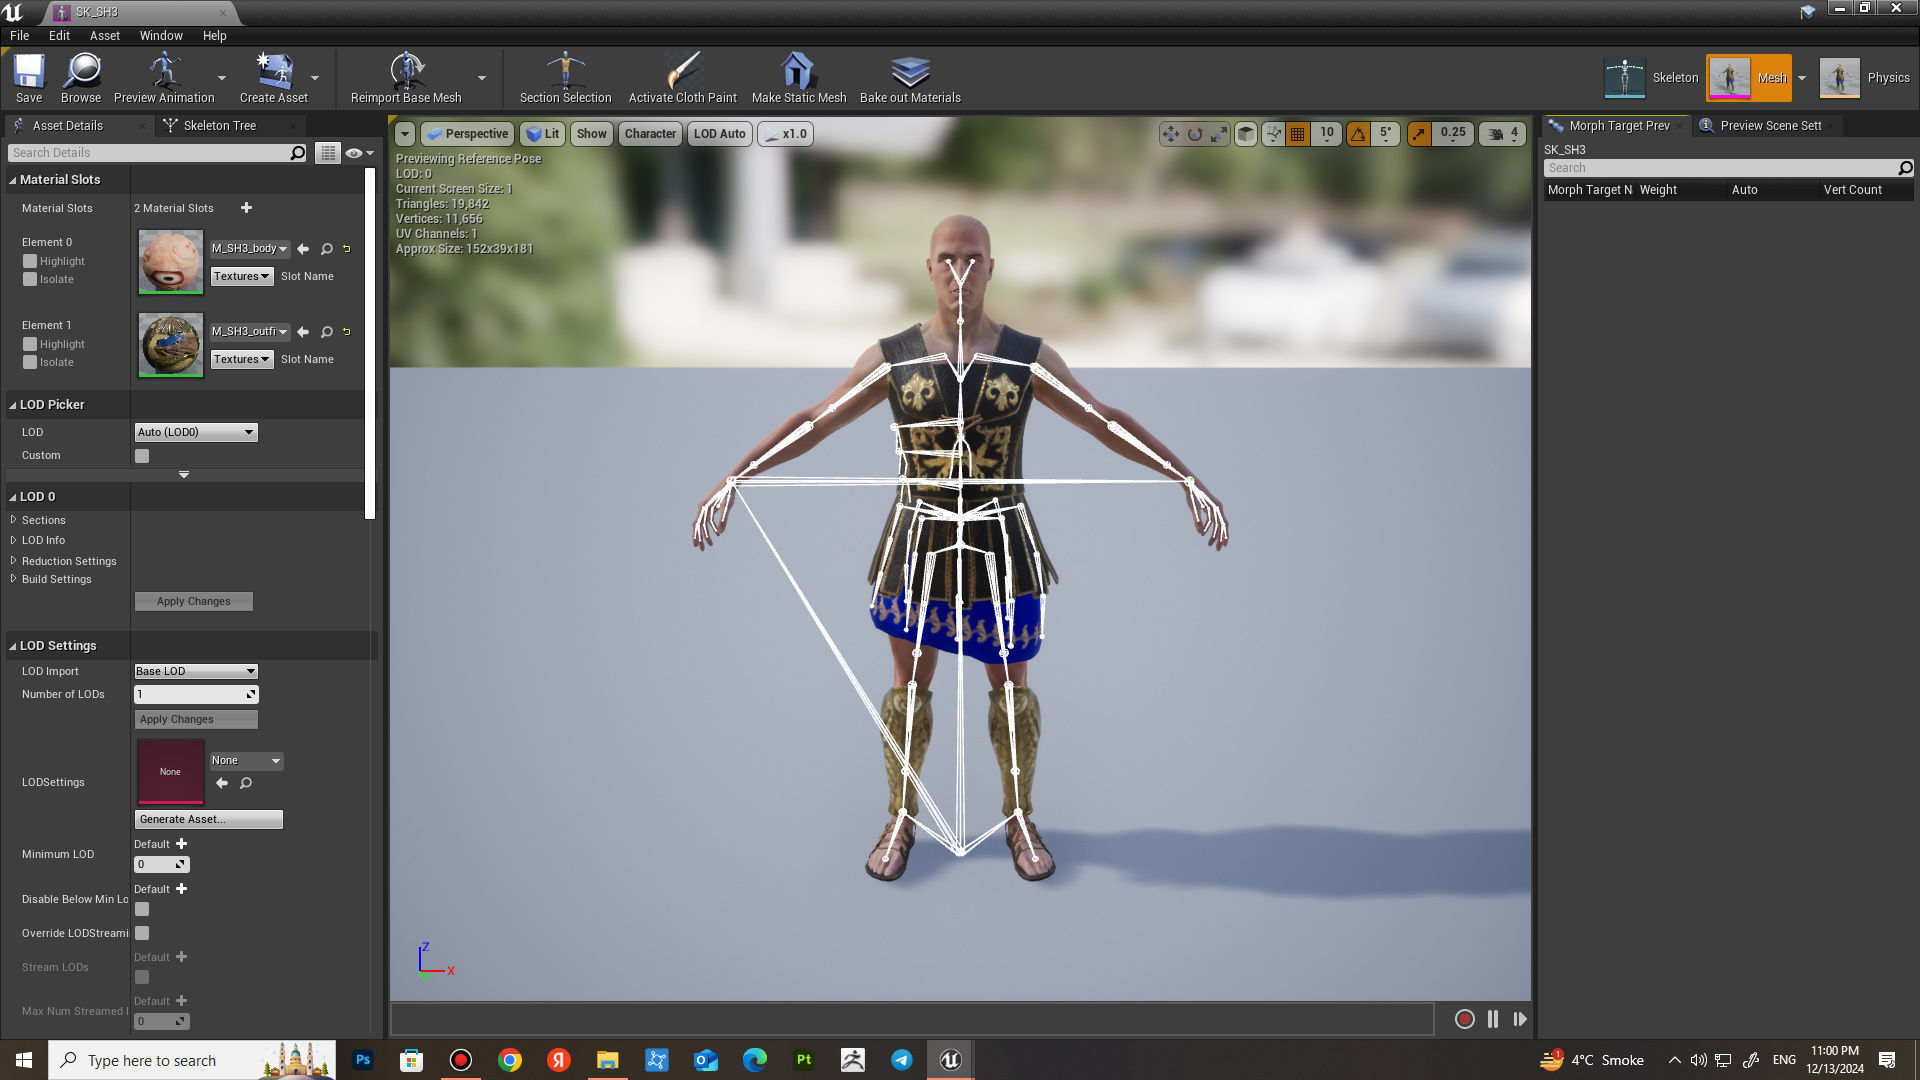Open the Base LOD import dropdown
Screen dimensions: 1920x1080
click(196, 672)
